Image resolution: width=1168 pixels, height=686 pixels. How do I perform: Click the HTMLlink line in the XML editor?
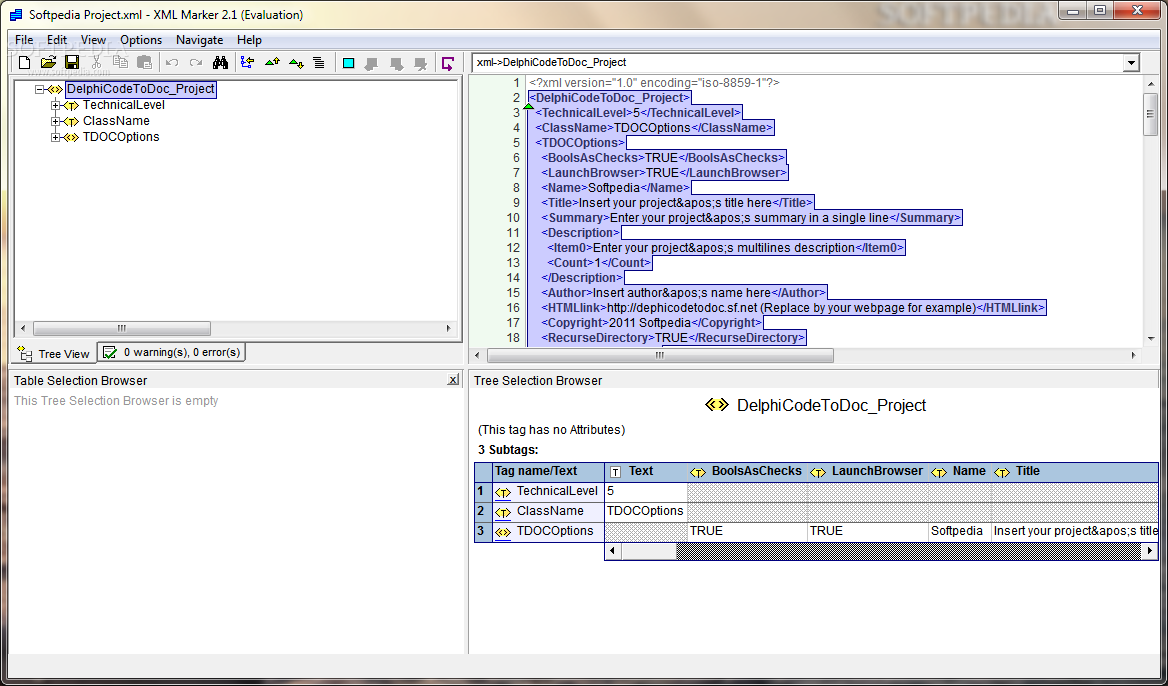(793, 308)
